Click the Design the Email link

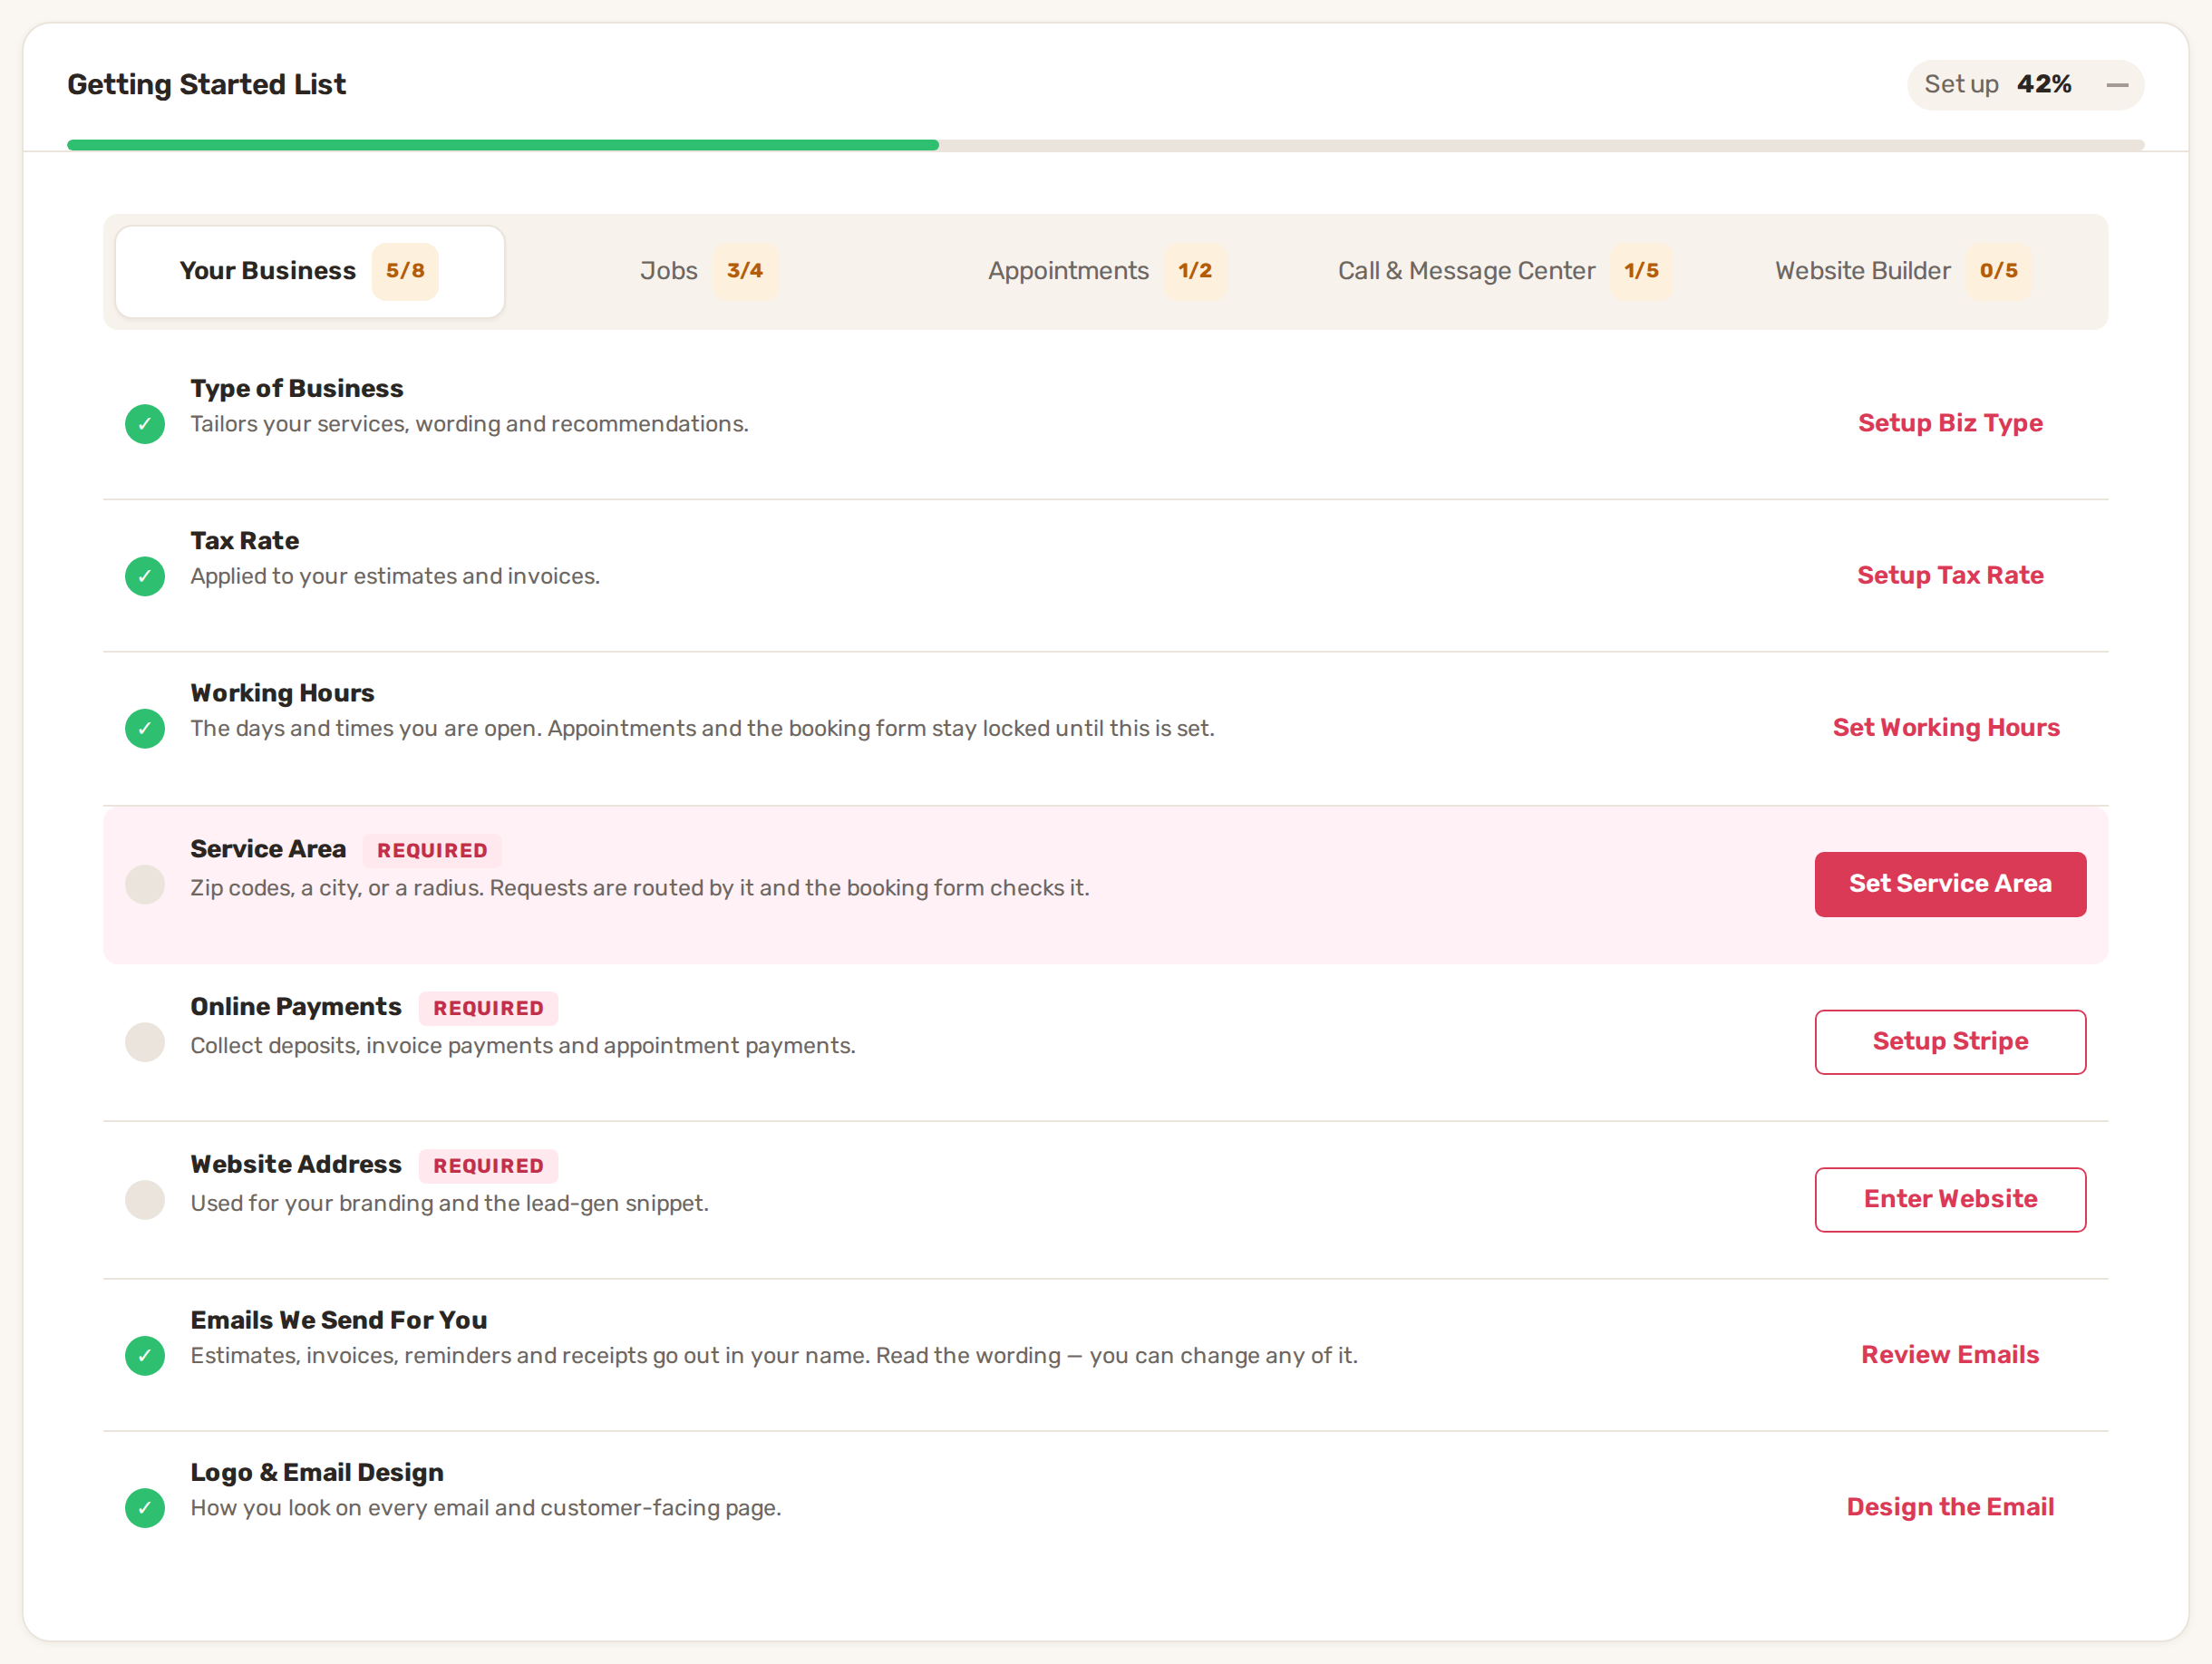coord(1950,1507)
